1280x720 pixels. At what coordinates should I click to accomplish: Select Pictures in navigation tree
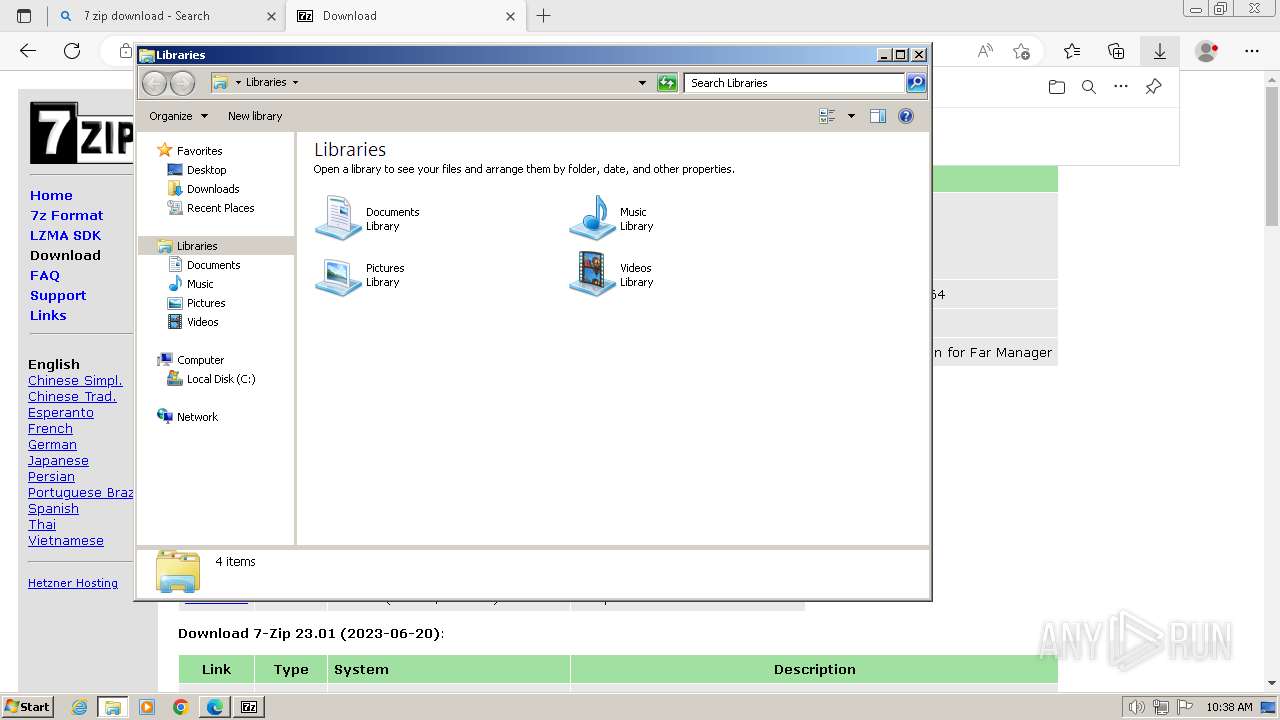(x=206, y=303)
